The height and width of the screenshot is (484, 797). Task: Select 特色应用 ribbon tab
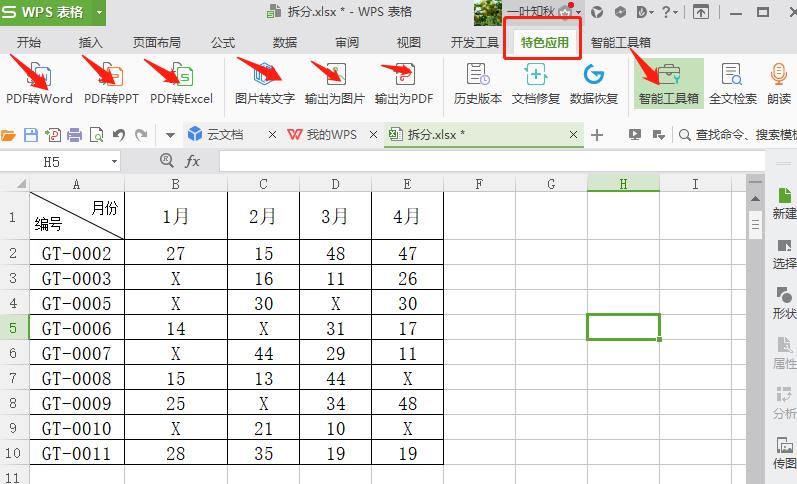[544, 42]
